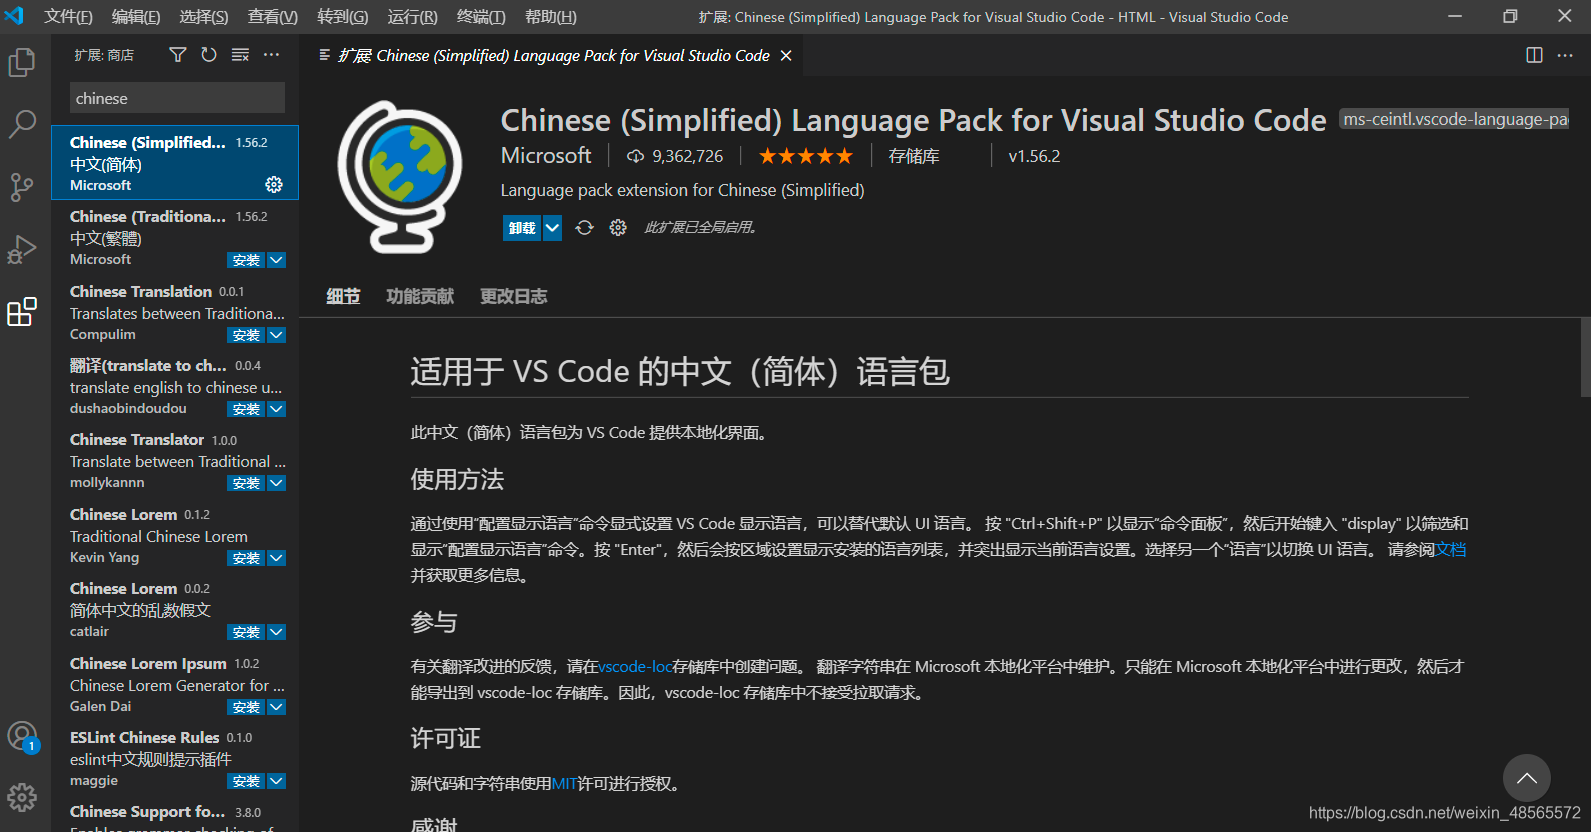
Task: Open the 帮助(H) menu
Action: [x=551, y=17]
